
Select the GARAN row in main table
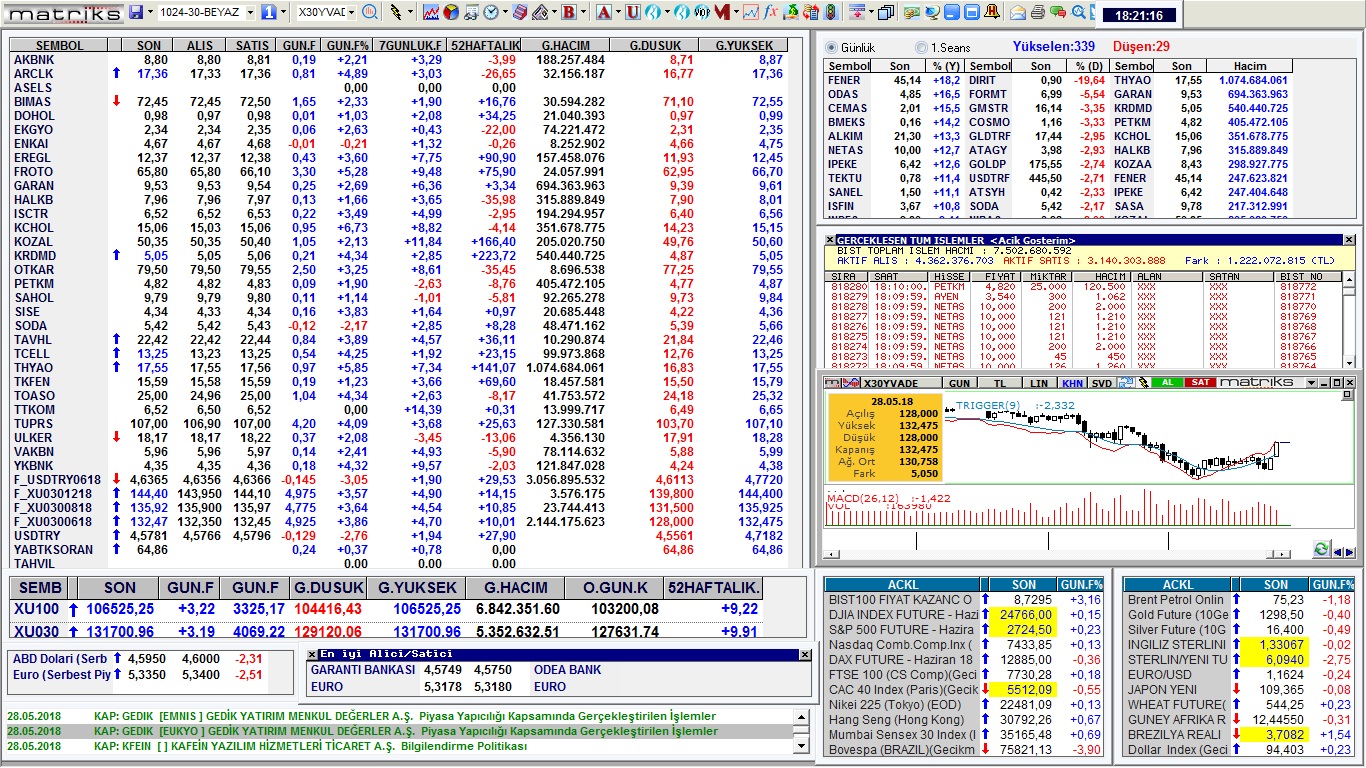pos(398,186)
